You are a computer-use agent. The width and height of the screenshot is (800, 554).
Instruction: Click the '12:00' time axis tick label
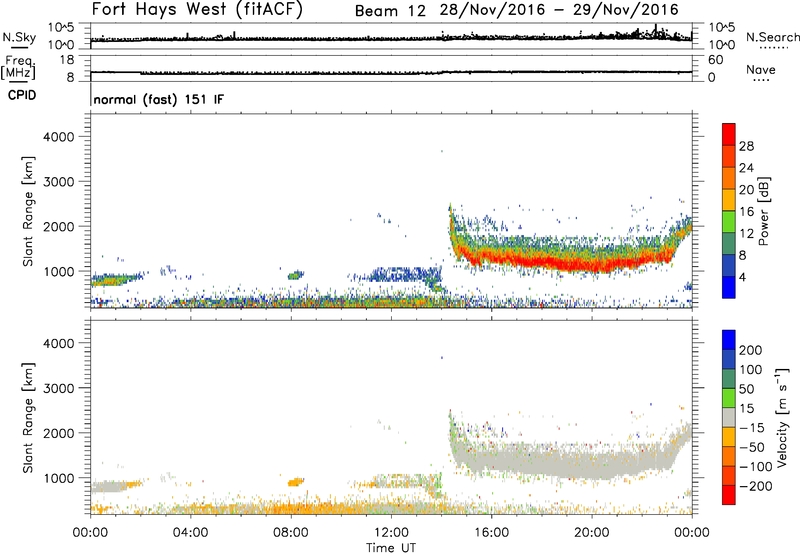(391, 533)
